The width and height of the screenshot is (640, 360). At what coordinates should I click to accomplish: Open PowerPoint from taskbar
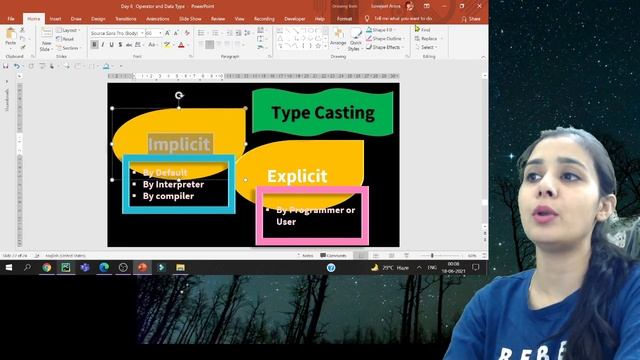tap(142, 267)
